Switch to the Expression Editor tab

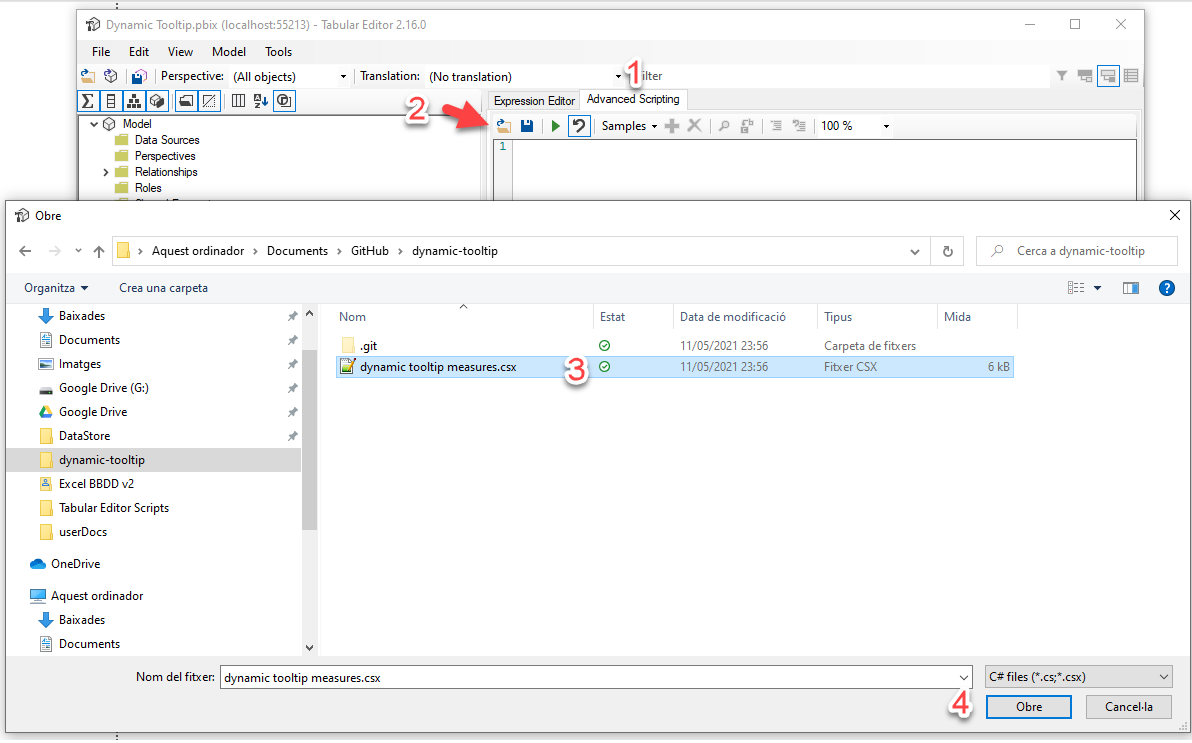coord(534,101)
